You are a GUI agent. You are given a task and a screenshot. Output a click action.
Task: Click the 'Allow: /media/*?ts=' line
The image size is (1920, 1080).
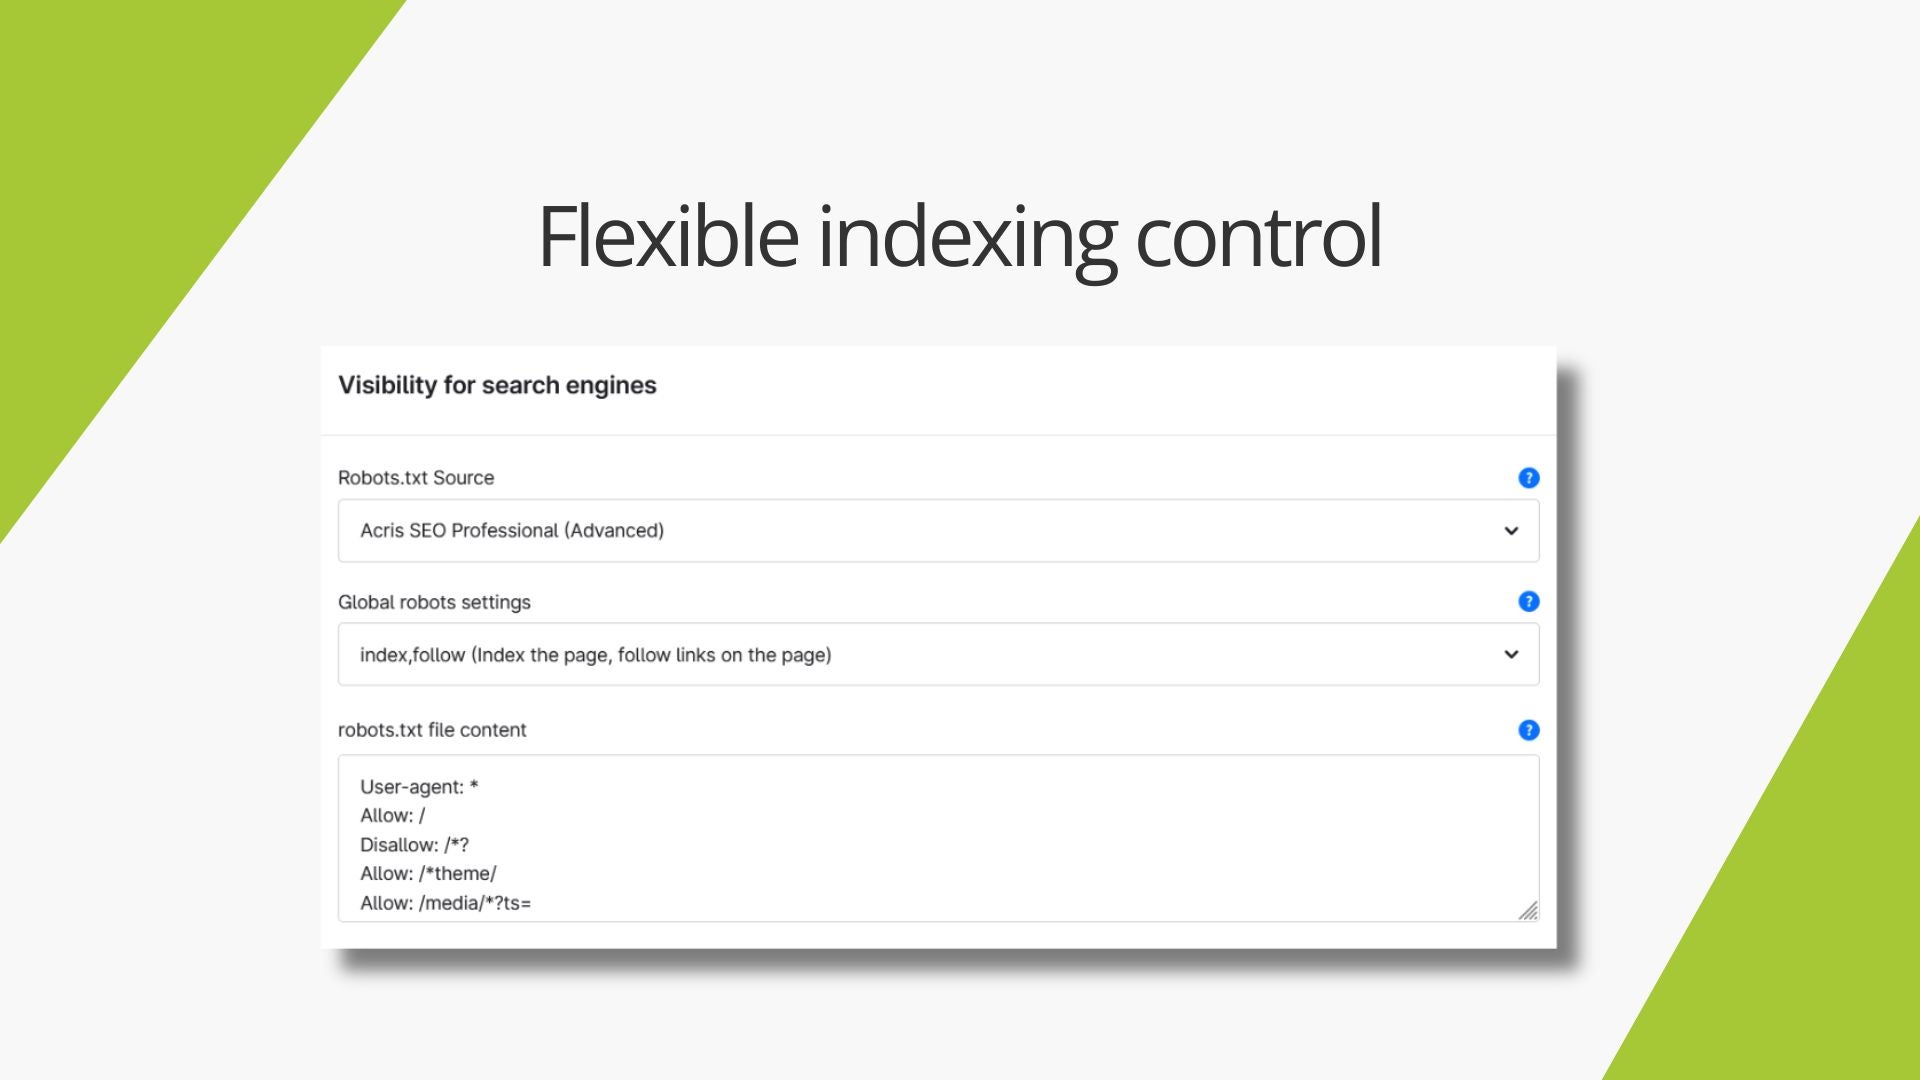pyautogui.click(x=445, y=903)
